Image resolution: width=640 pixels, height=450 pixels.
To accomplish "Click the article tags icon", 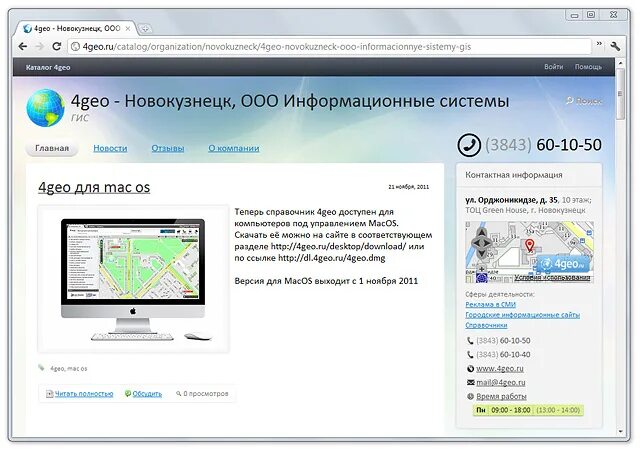I will click(41, 368).
